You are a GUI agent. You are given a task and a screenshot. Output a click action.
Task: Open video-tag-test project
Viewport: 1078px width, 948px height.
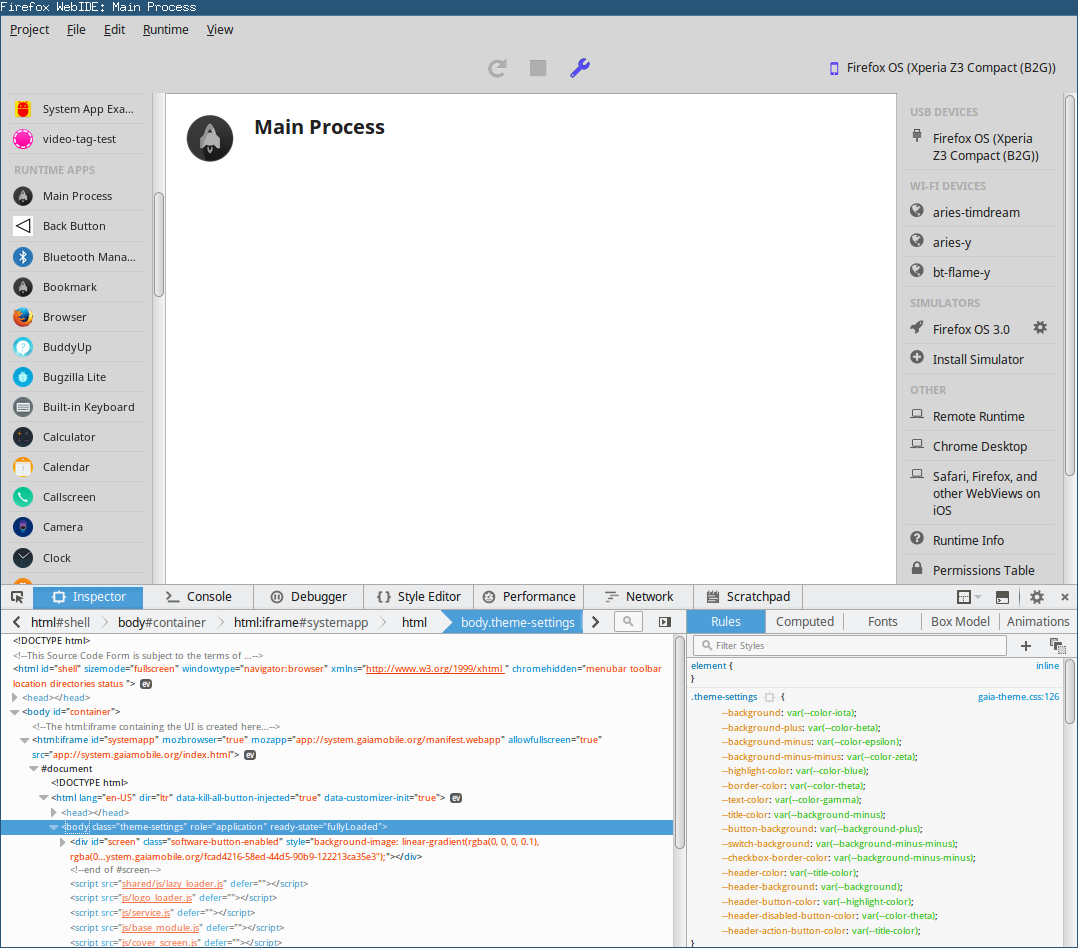point(78,139)
